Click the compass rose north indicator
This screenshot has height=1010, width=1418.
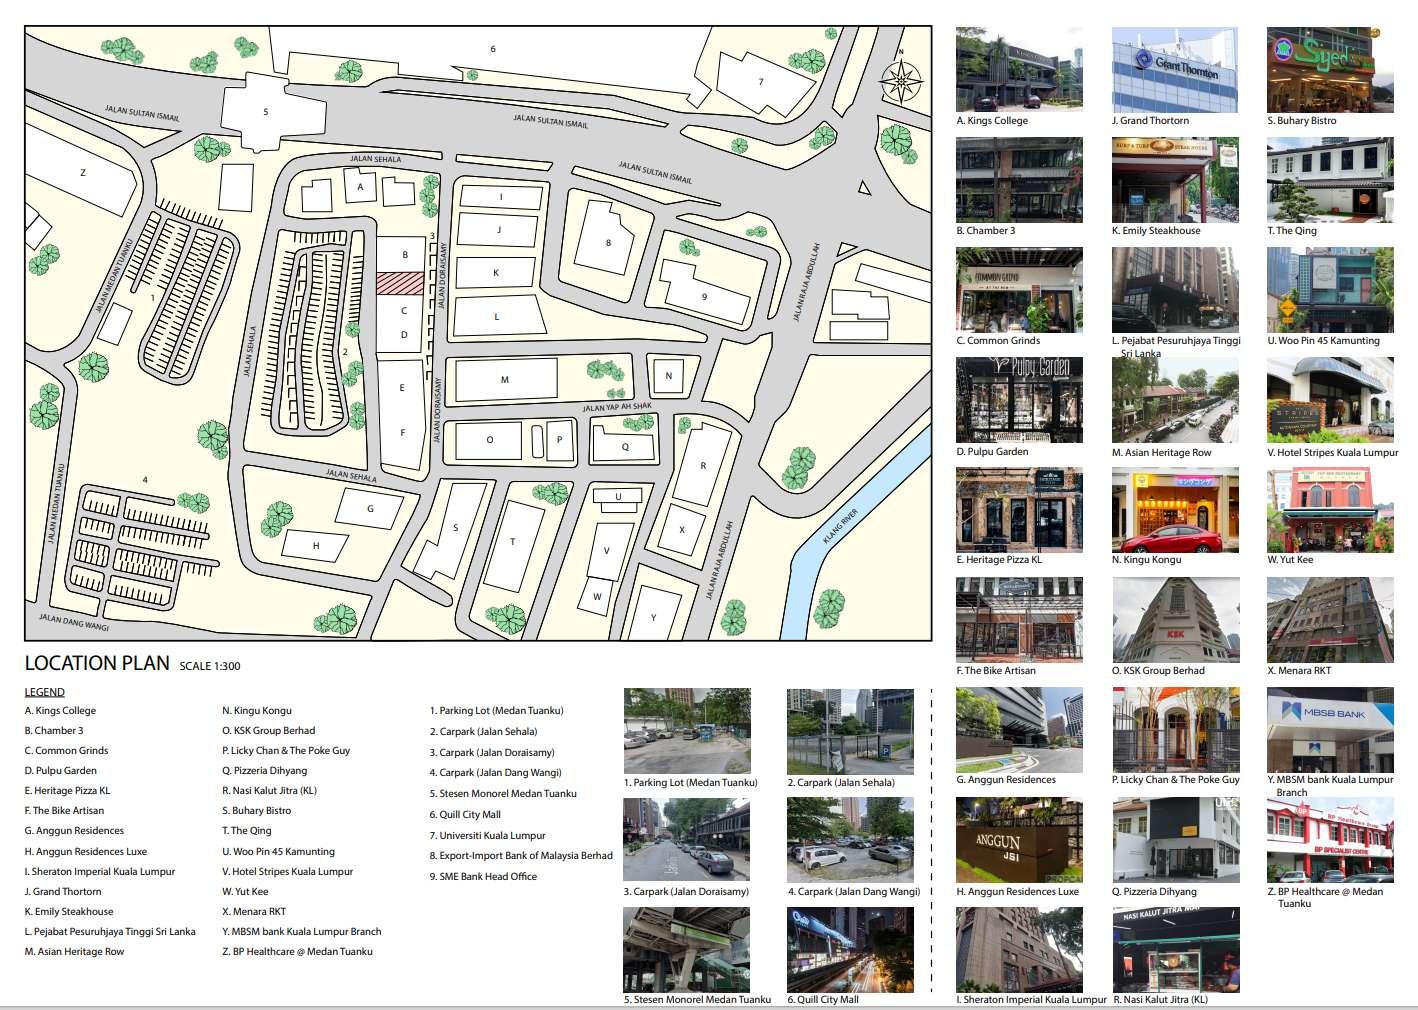click(902, 79)
